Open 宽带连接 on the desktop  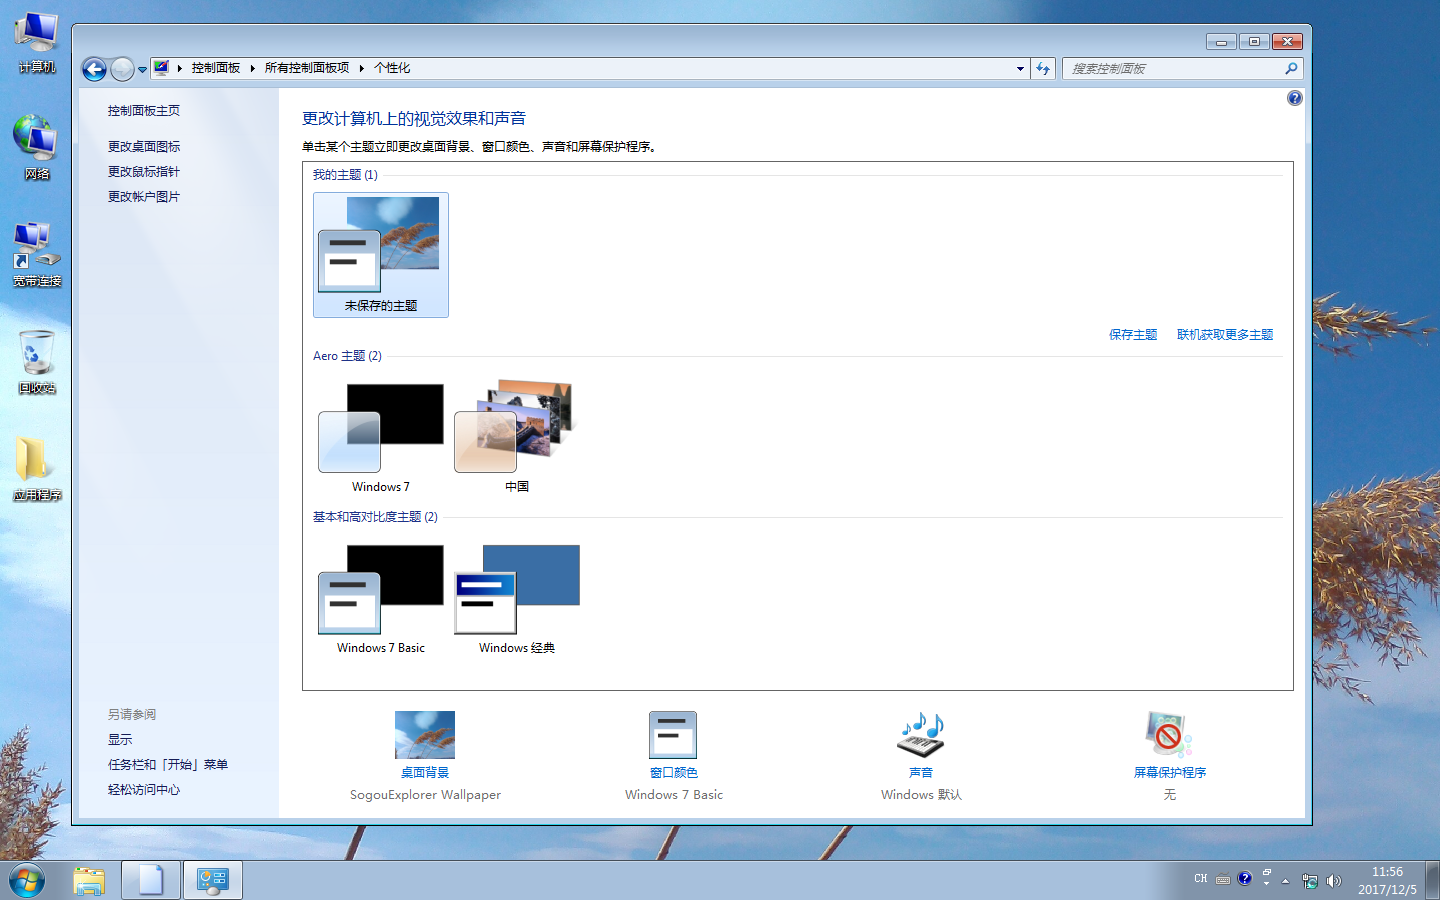click(x=36, y=248)
